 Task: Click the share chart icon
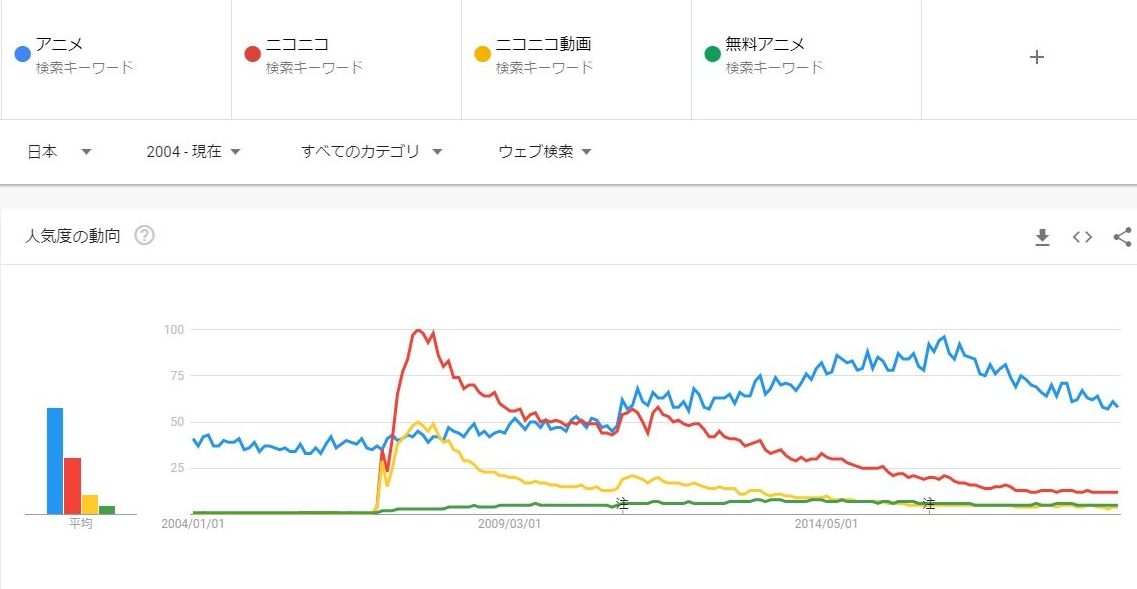pos(1122,237)
